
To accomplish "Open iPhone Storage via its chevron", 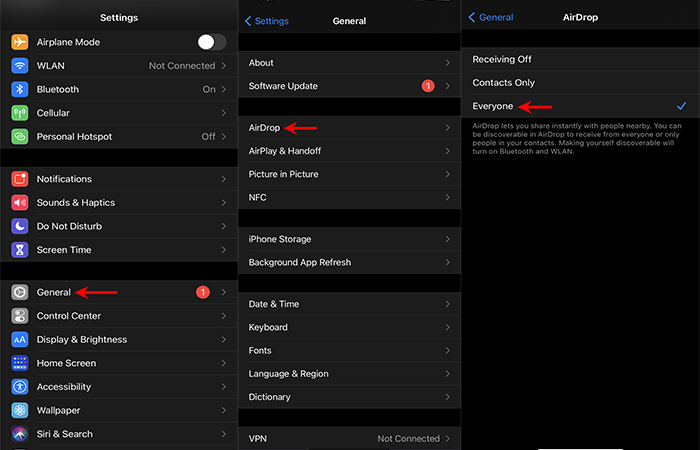I will tap(447, 239).
